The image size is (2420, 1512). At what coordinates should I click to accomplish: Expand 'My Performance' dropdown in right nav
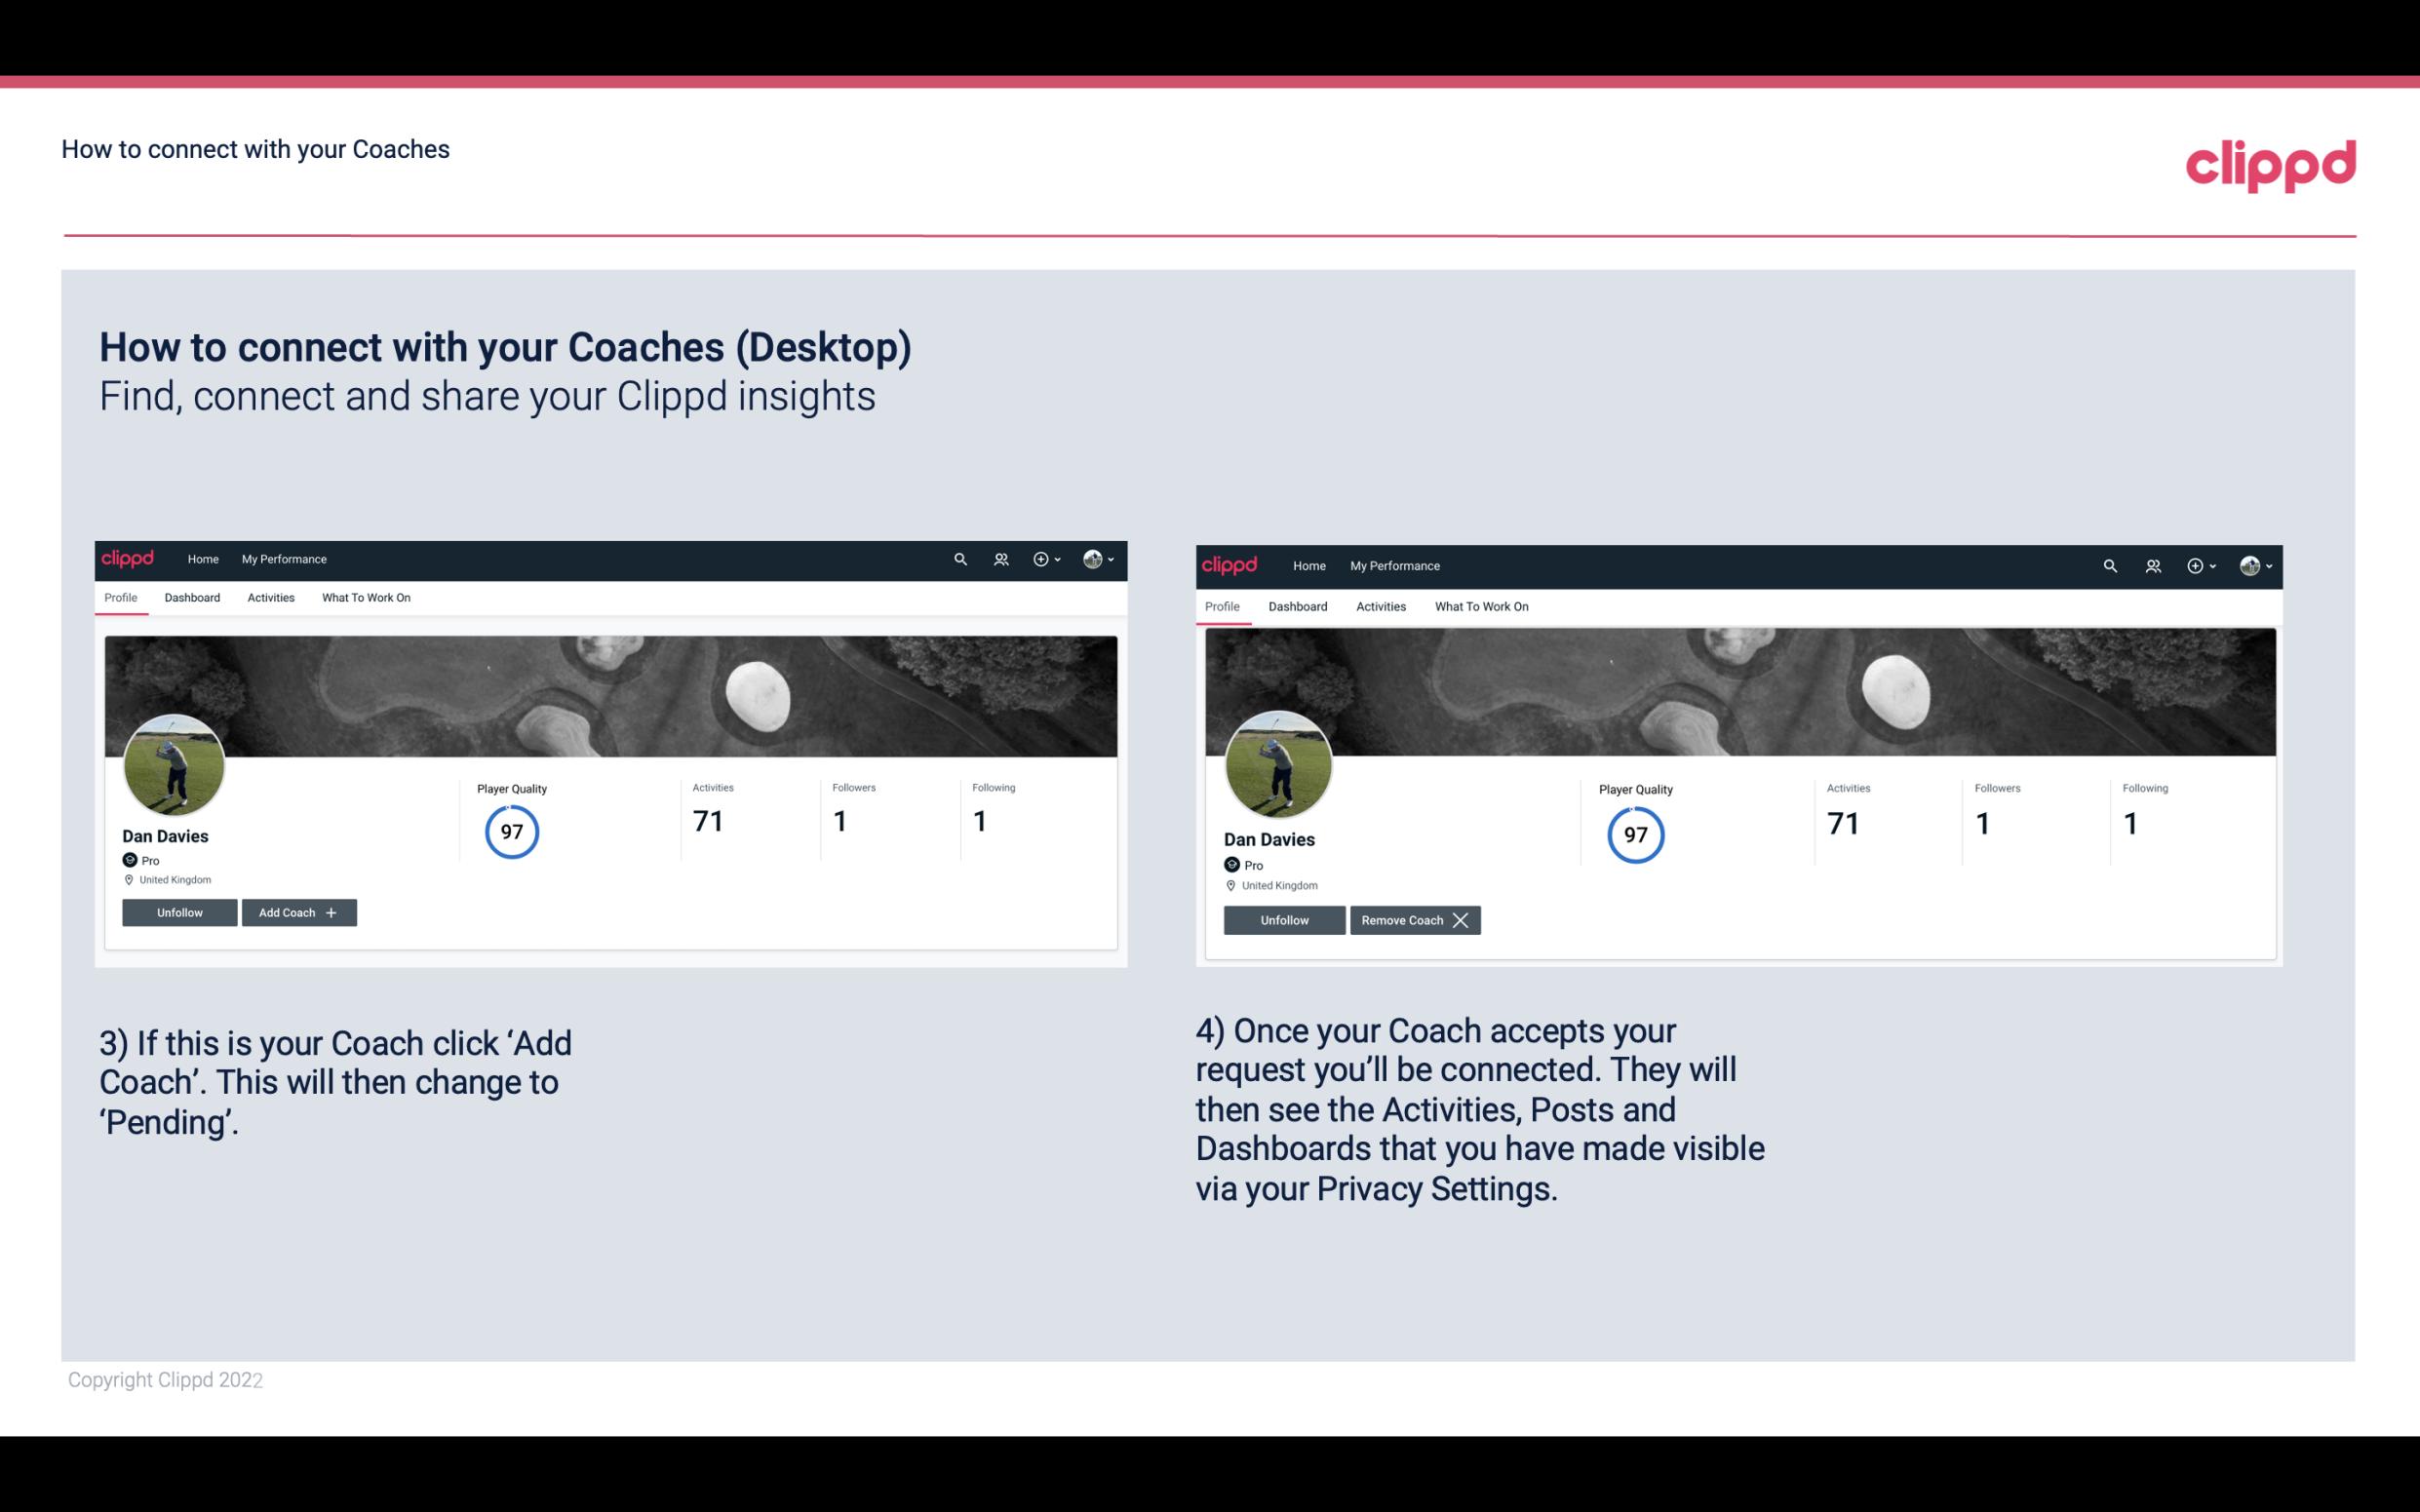click(x=1395, y=564)
